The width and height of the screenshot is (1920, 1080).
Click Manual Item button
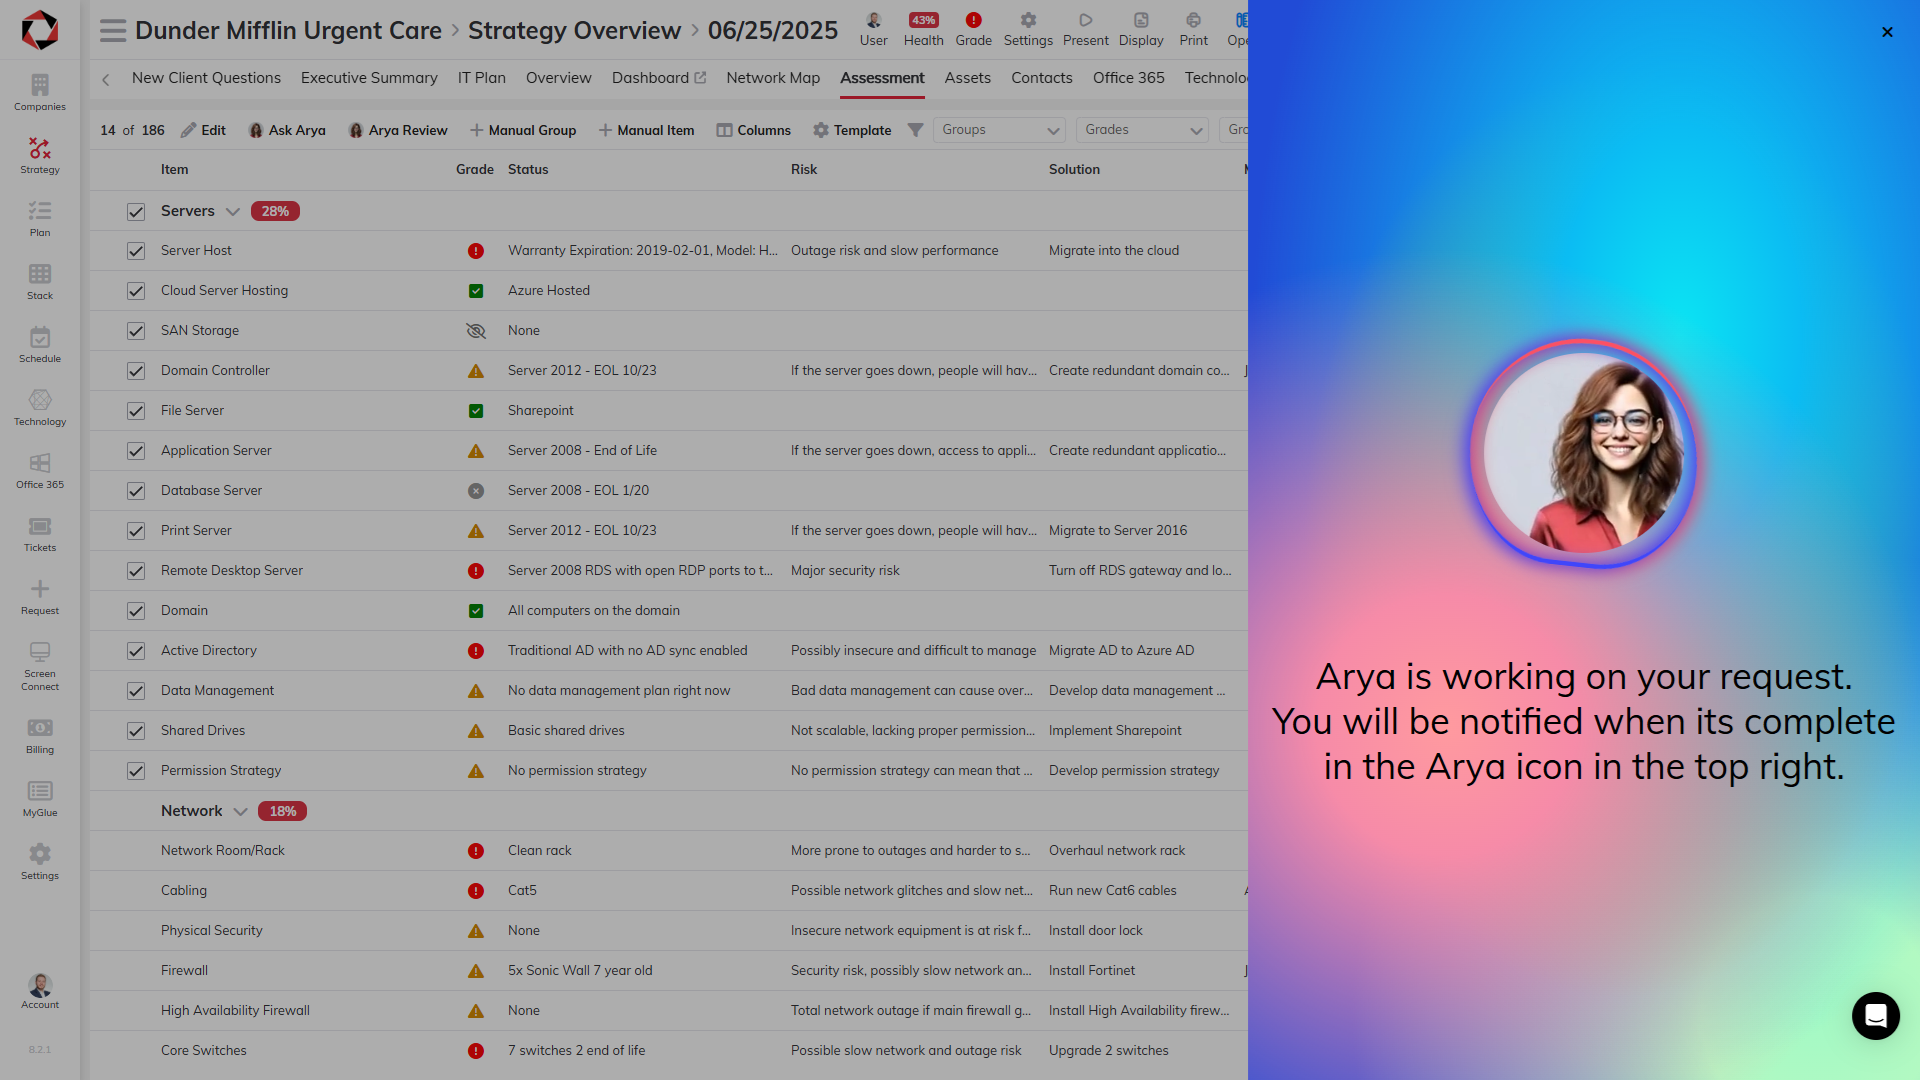[x=646, y=130]
